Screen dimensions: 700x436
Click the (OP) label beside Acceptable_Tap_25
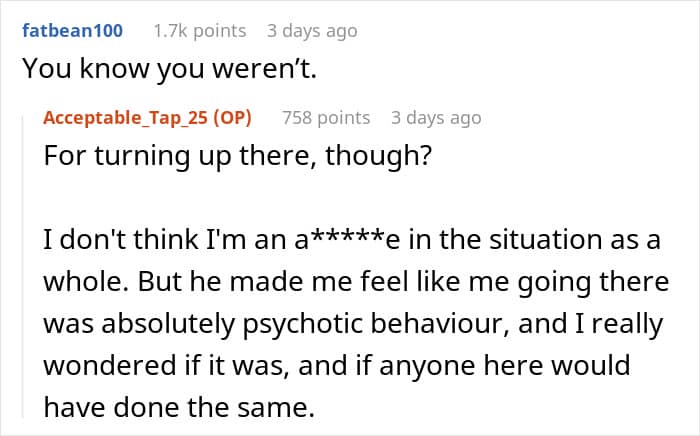(232, 117)
